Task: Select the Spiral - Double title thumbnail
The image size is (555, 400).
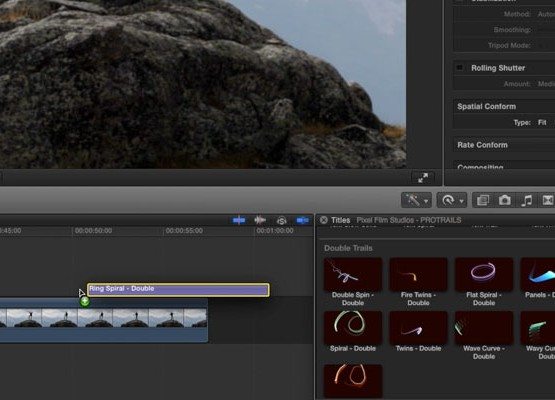Action: click(x=353, y=327)
